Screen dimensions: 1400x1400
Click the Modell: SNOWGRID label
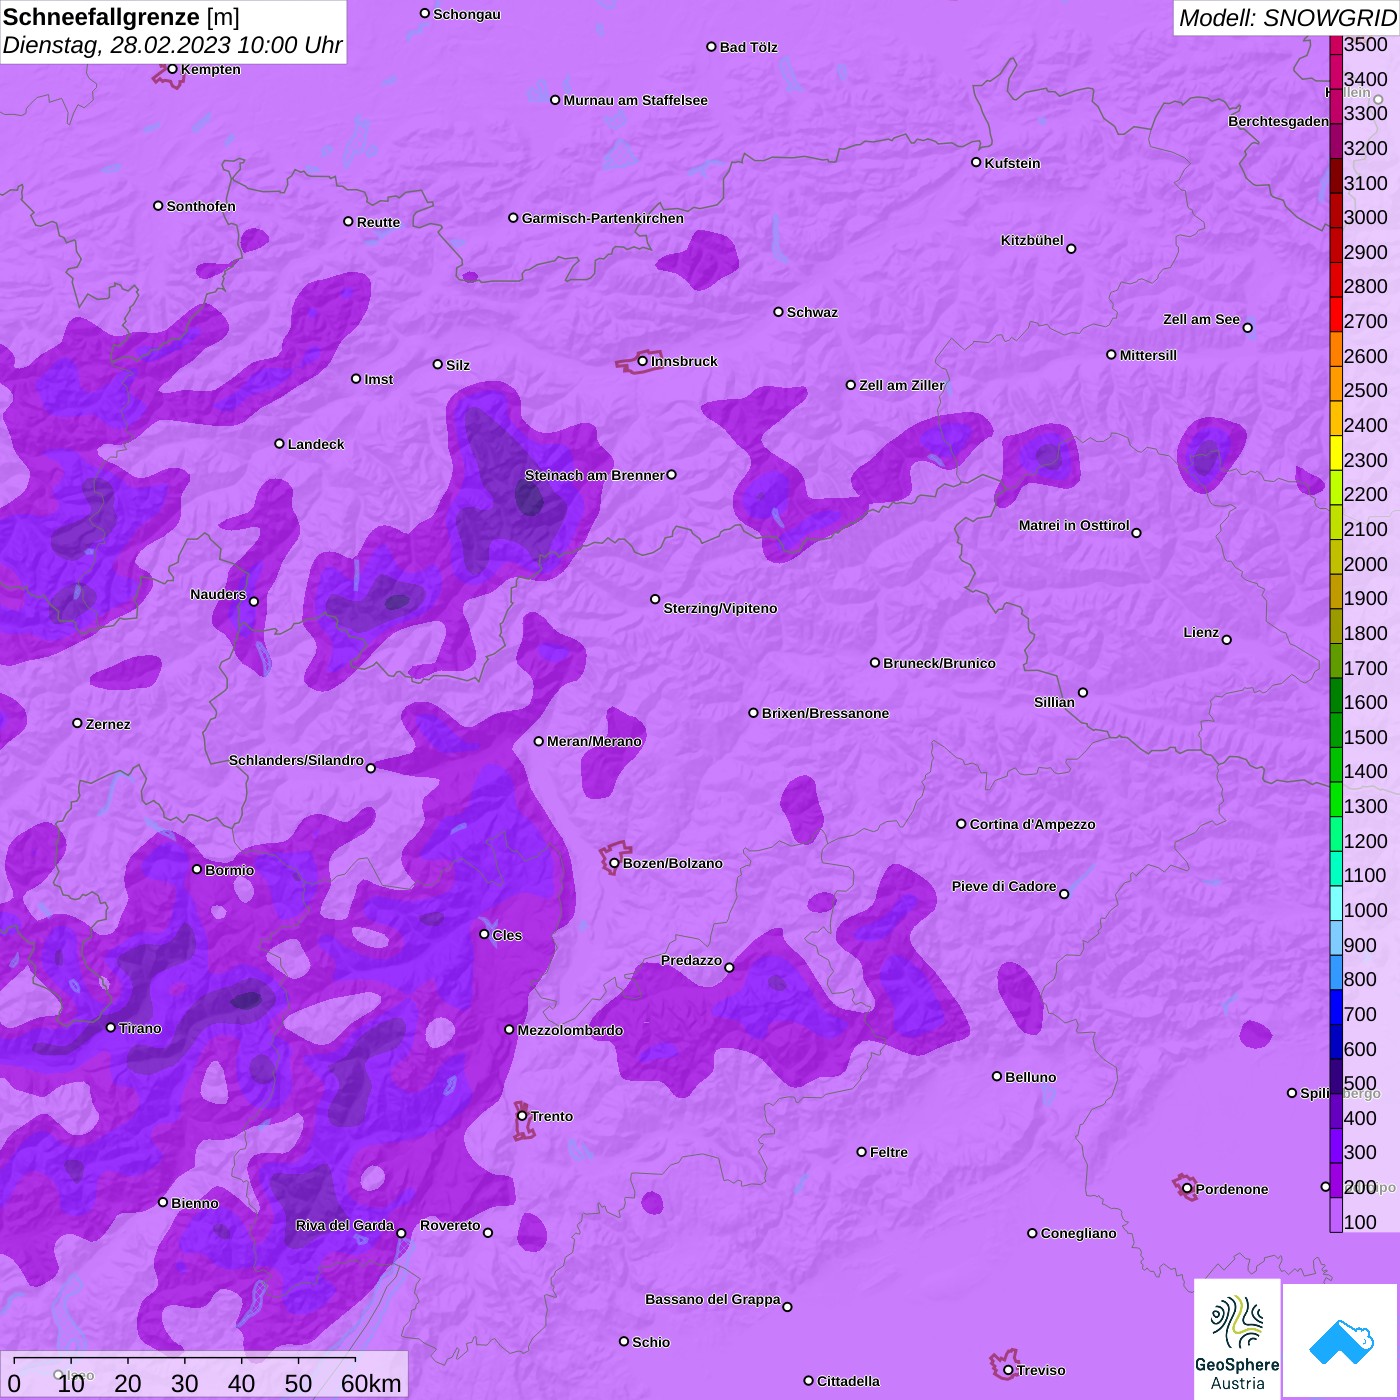tap(1287, 18)
